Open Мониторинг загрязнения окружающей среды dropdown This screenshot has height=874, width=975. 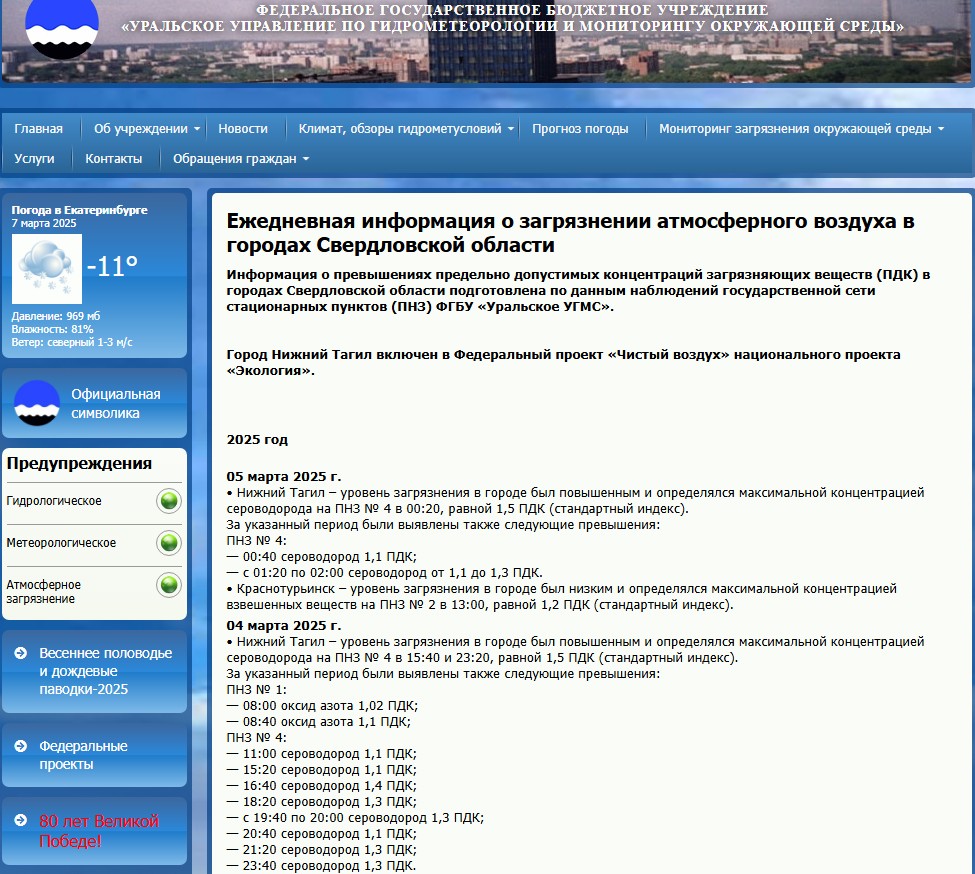[801, 129]
